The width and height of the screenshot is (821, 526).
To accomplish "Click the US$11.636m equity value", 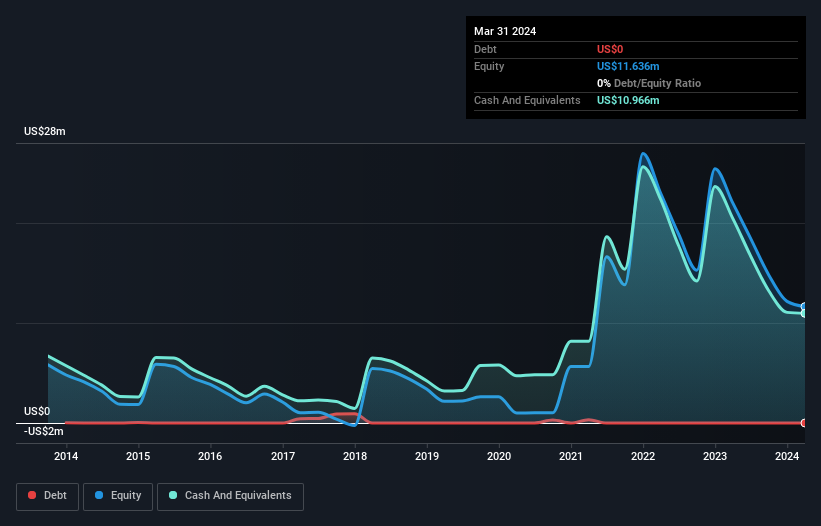I will tap(628, 66).
